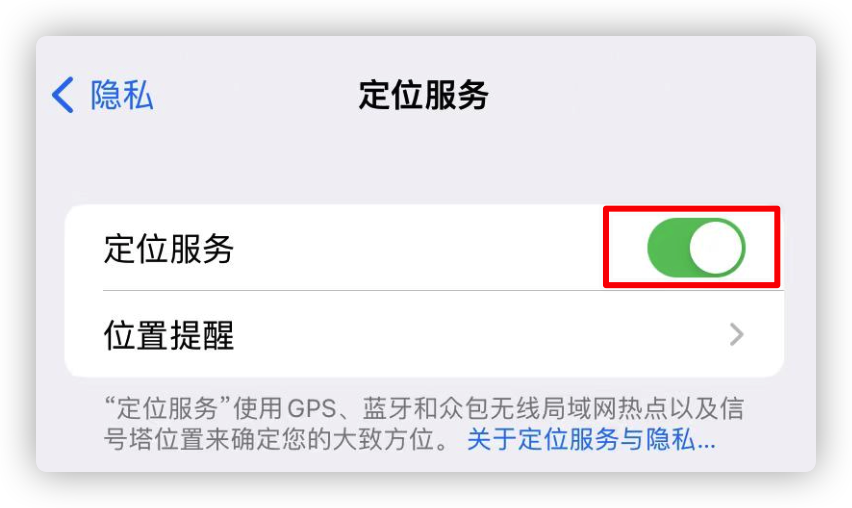Viewport: 852px width, 508px height.
Task: Open the 关于定位服务与隐私 link
Action: (591, 439)
